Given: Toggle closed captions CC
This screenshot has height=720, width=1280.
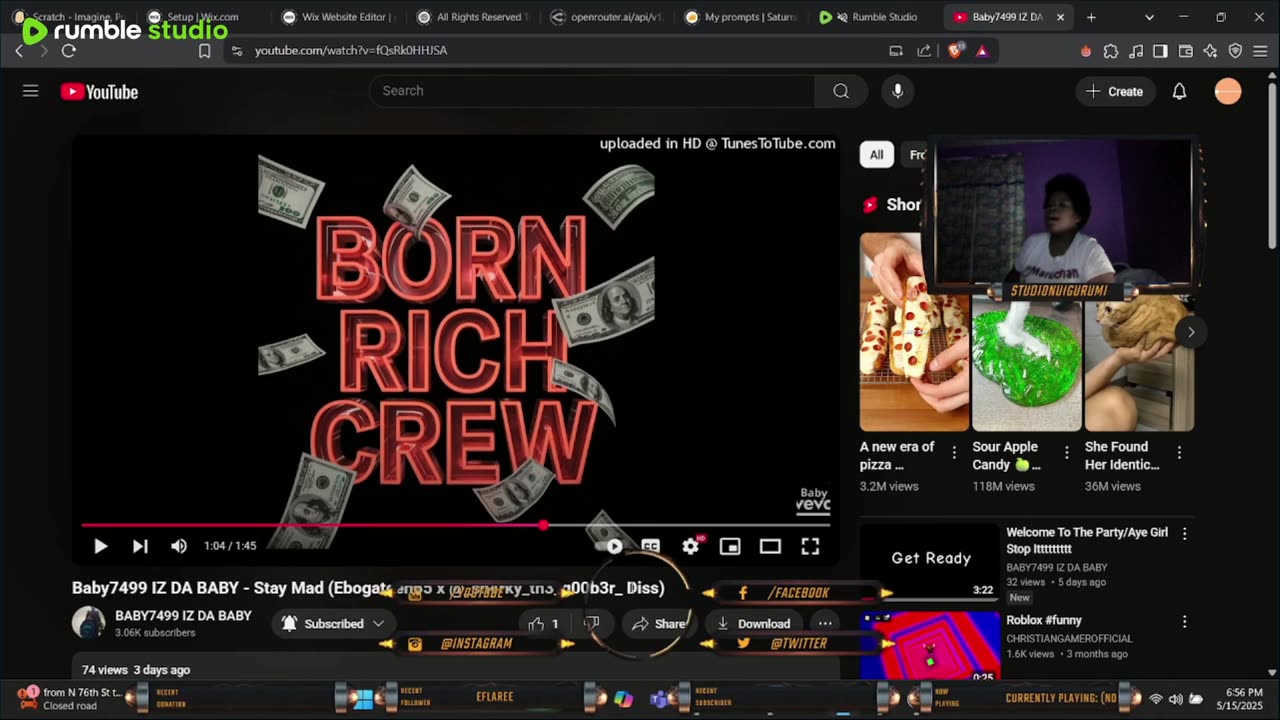Looking at the screenshot, I should point(651,546).
